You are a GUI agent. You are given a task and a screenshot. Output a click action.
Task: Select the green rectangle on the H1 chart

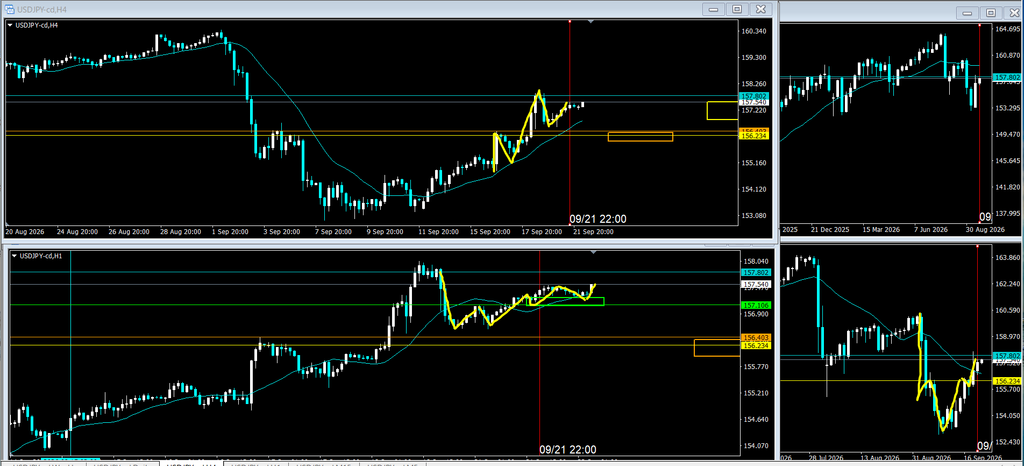(566, 302)
